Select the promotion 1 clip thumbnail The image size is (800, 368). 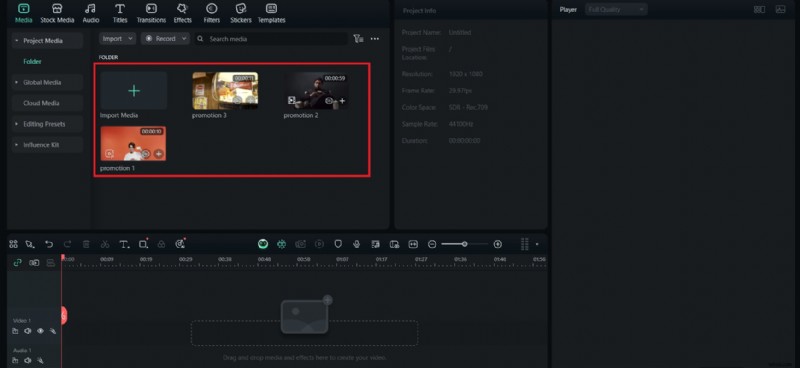click(133, 143)
